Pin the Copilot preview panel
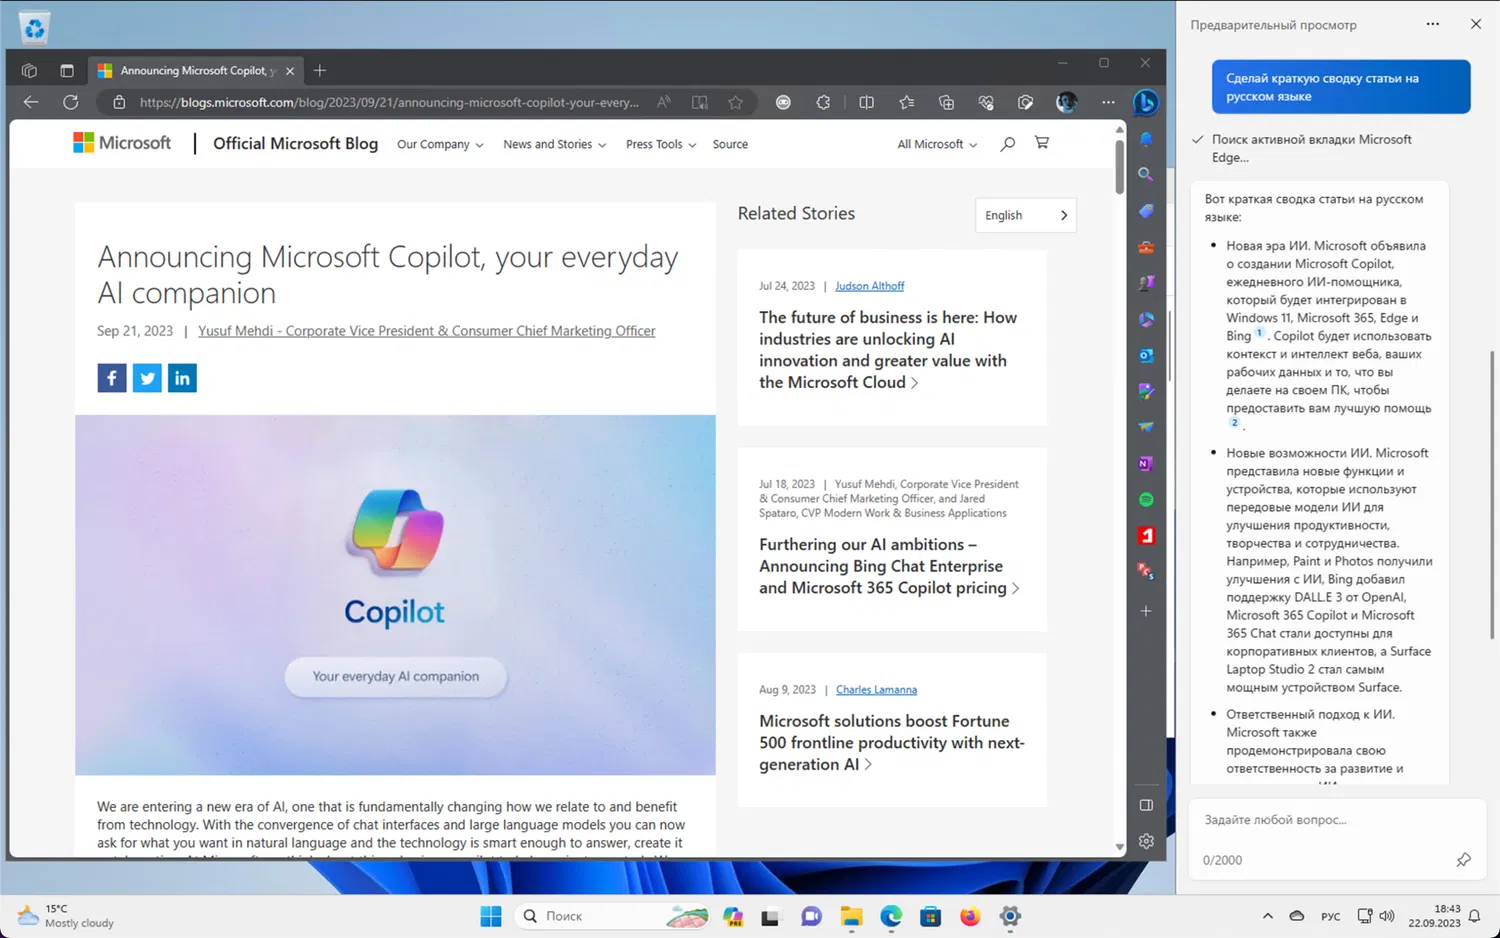The width and height of the screenshot is (1500, 938). click(1463, 860)
